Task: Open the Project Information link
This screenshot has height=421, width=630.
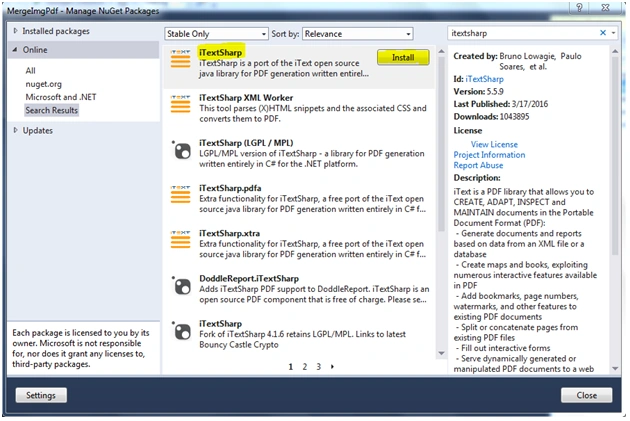Action: click(x=489, y=155)
